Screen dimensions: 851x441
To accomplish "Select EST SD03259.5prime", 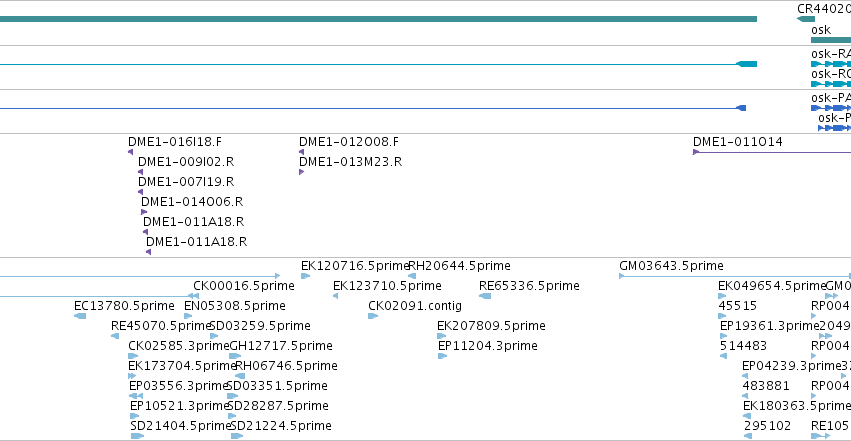I will [x=260, y=326].
